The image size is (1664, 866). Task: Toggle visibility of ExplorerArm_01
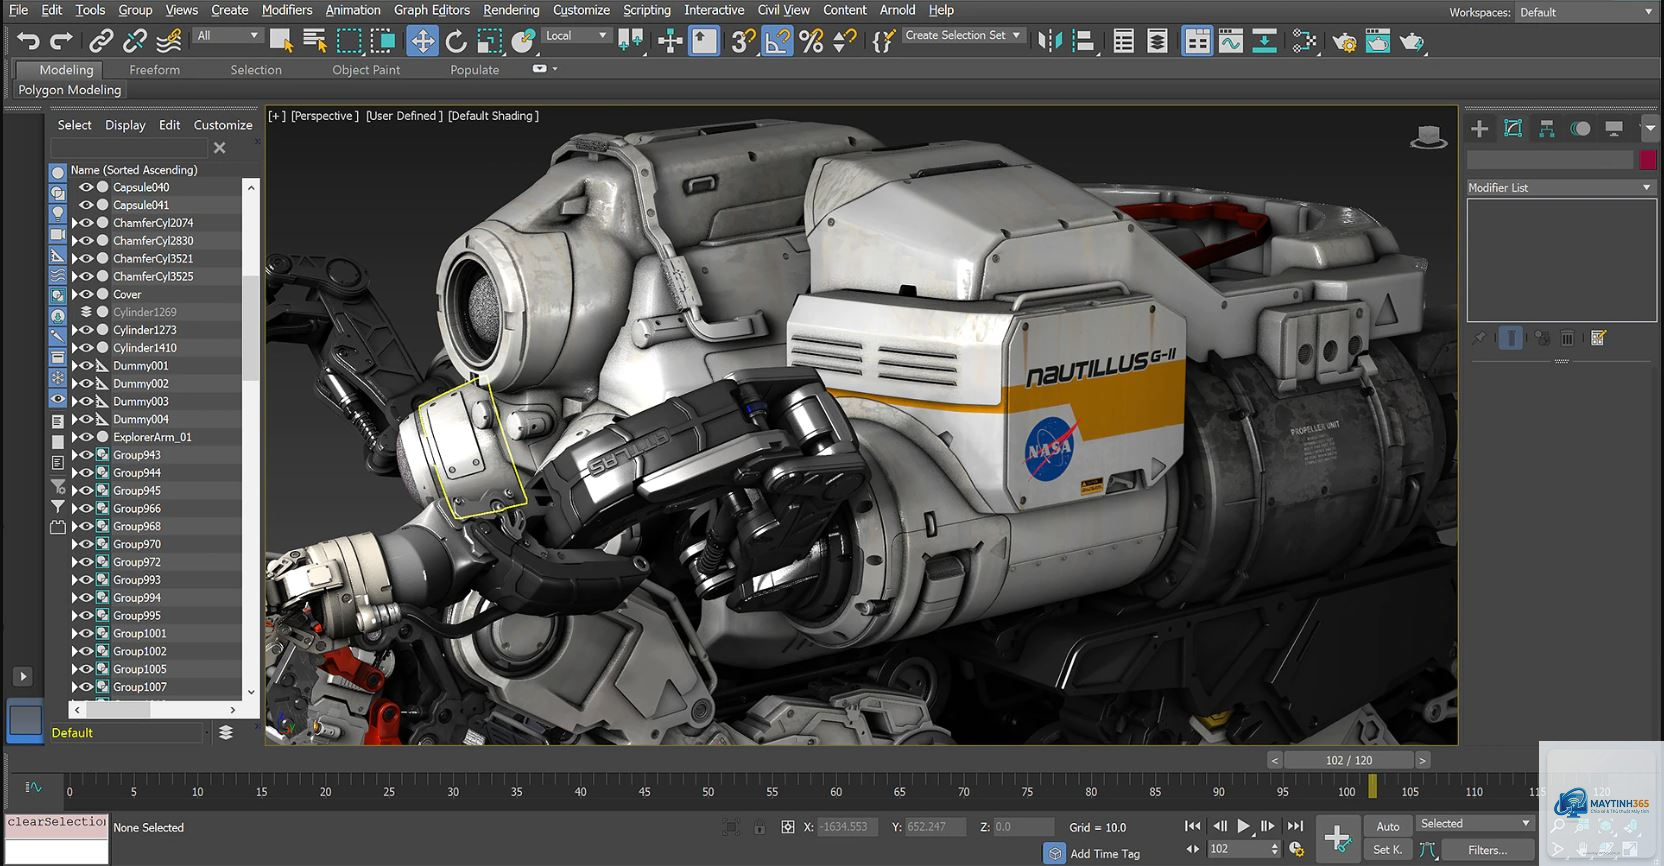[86, 437]
